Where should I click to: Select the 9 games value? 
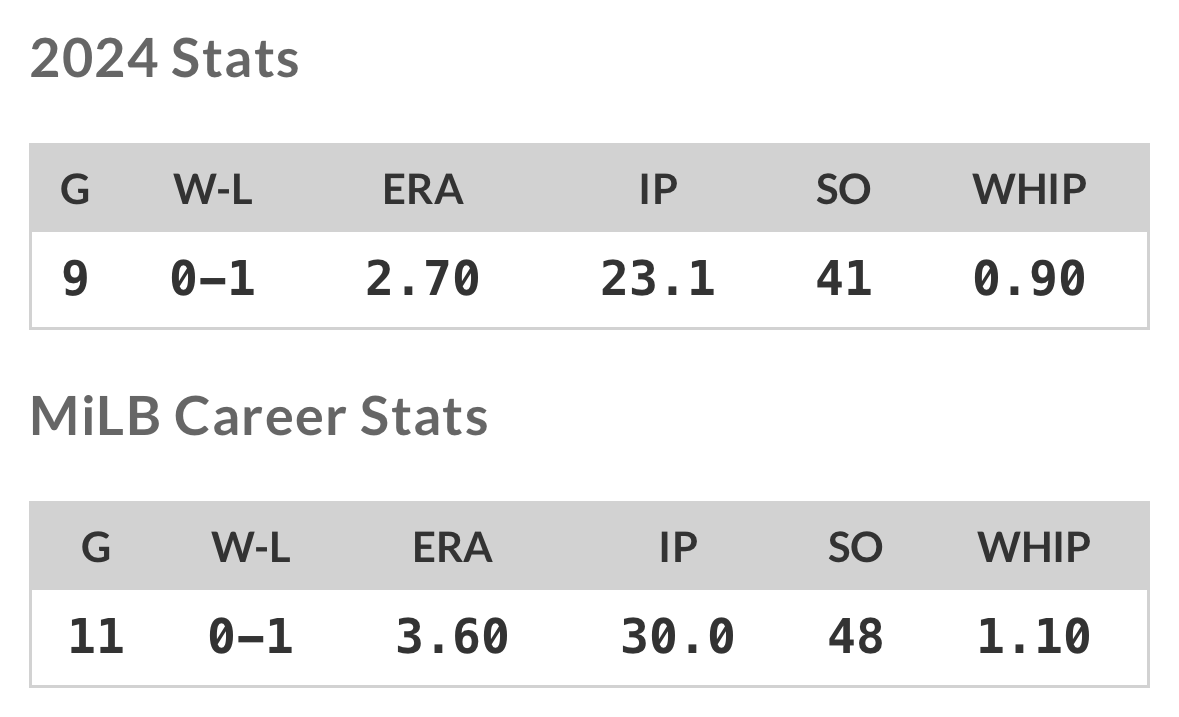click(x=75, y=278)
